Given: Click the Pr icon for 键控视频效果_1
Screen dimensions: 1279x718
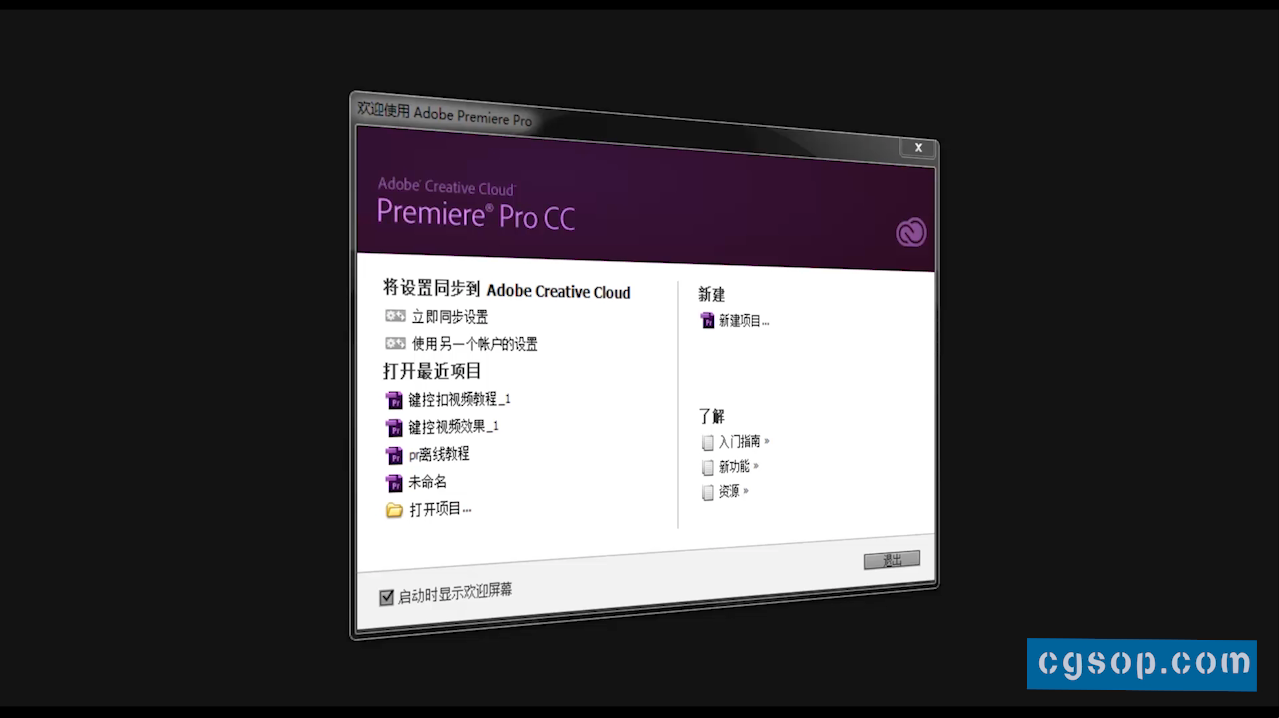Looking at the screenshot, I should 394,428.
